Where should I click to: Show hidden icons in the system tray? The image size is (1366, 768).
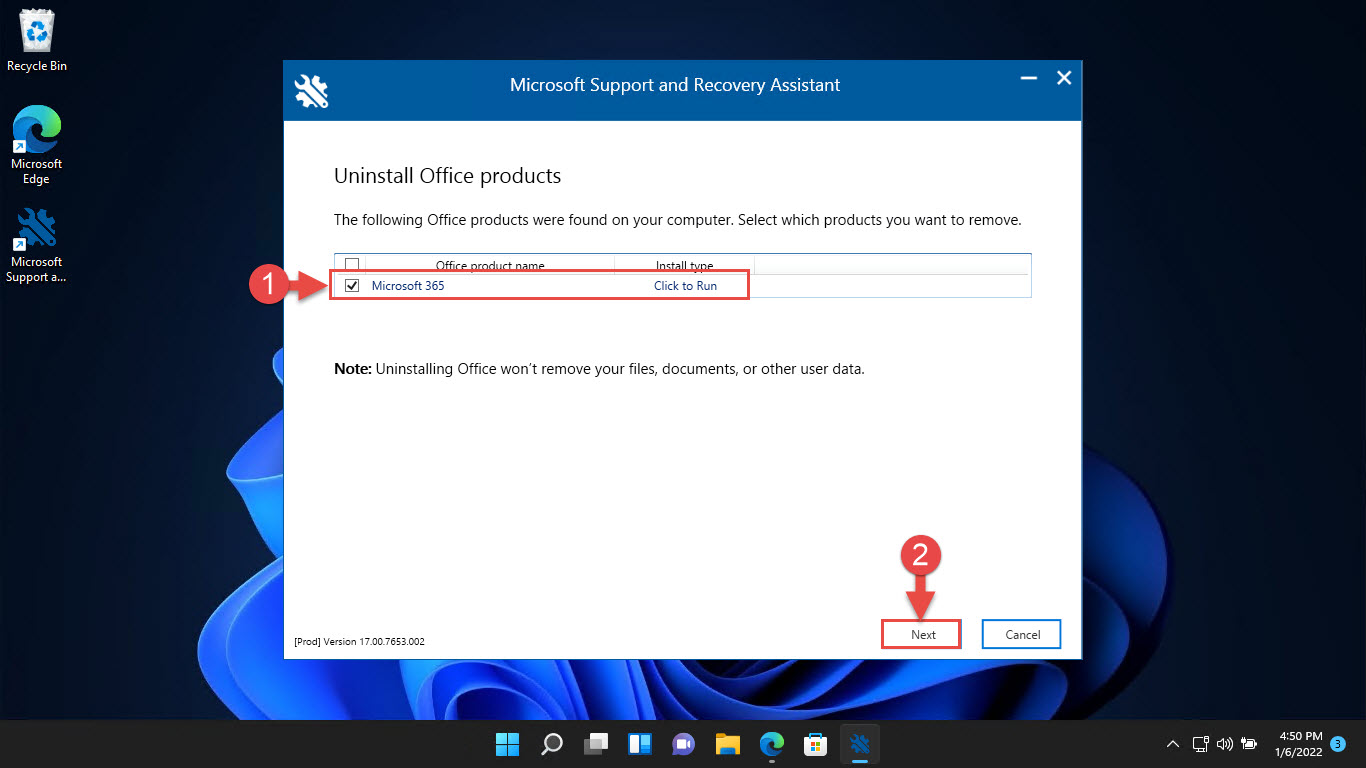[1173, 744]
